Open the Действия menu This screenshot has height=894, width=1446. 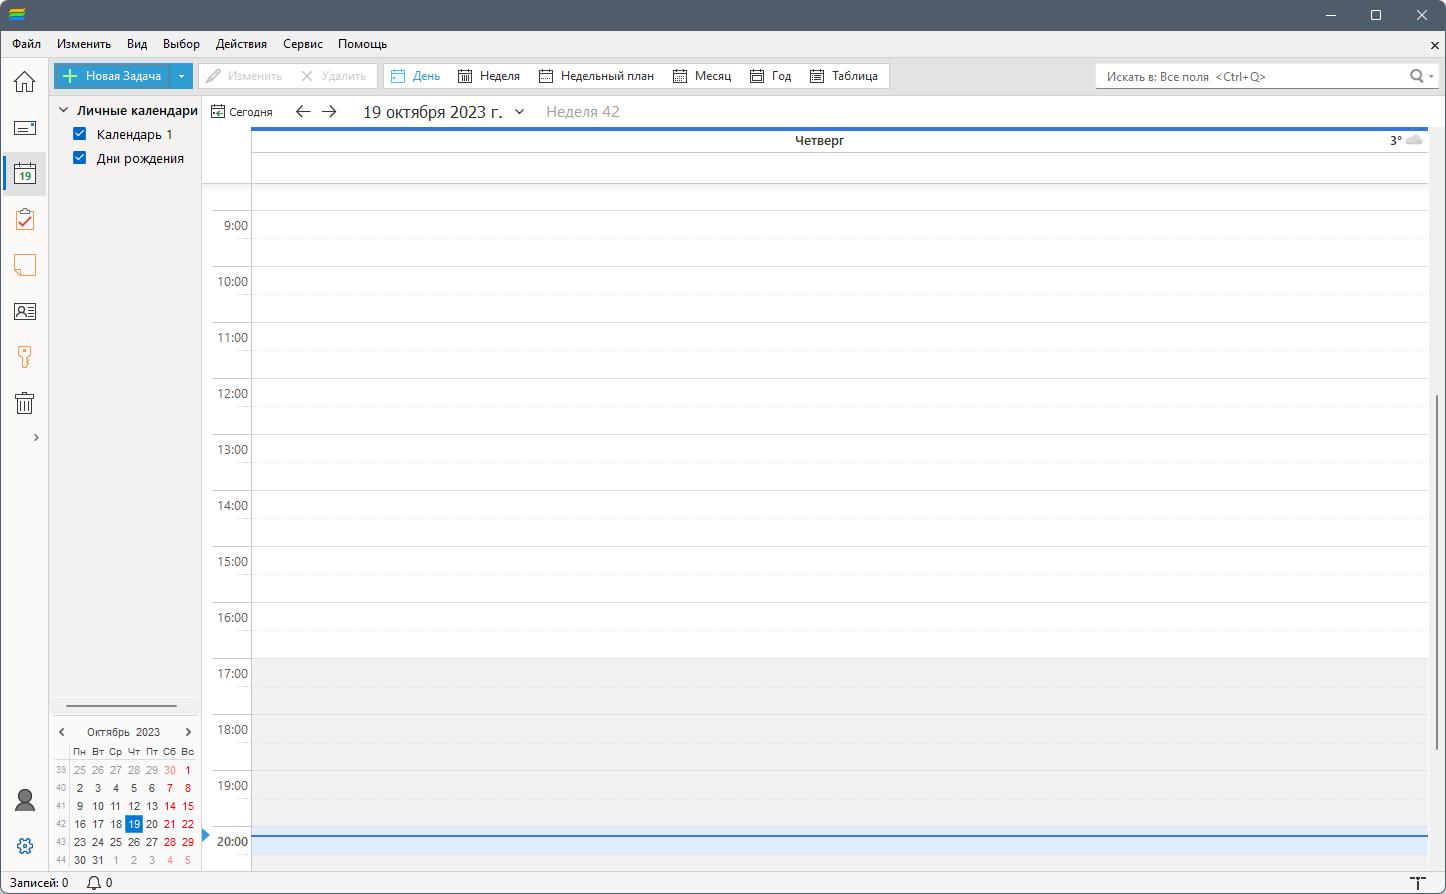pos(241,44)
